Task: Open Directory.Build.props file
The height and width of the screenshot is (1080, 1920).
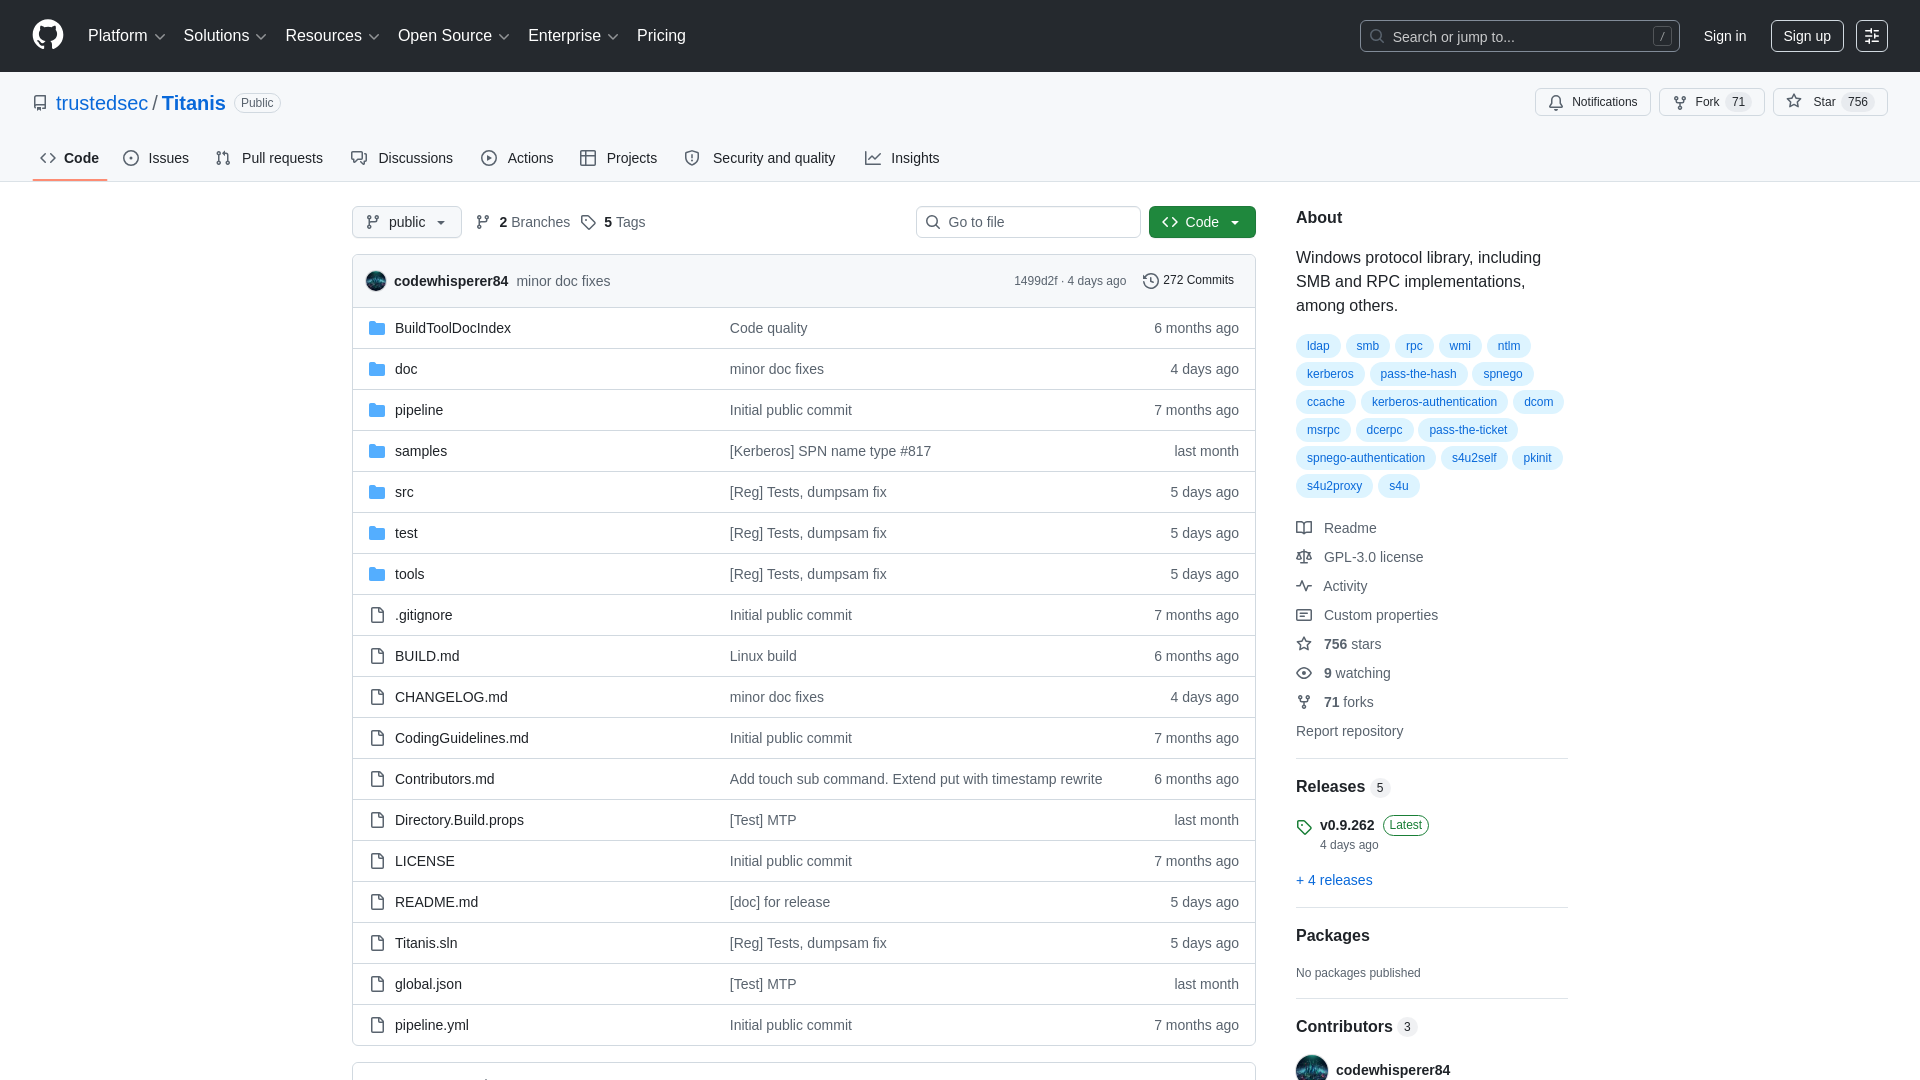Action: (x=459, y=820)
